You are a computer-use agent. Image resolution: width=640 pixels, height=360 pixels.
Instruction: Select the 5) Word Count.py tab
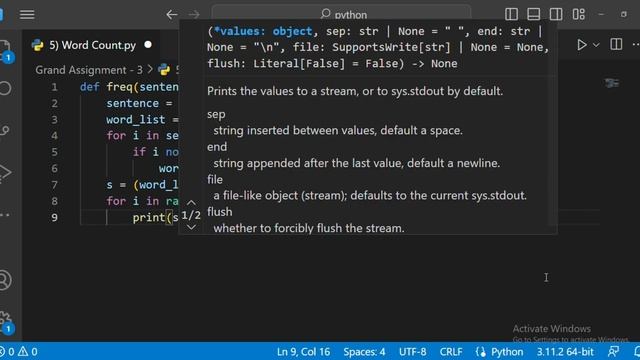click(x=92, y=45)
